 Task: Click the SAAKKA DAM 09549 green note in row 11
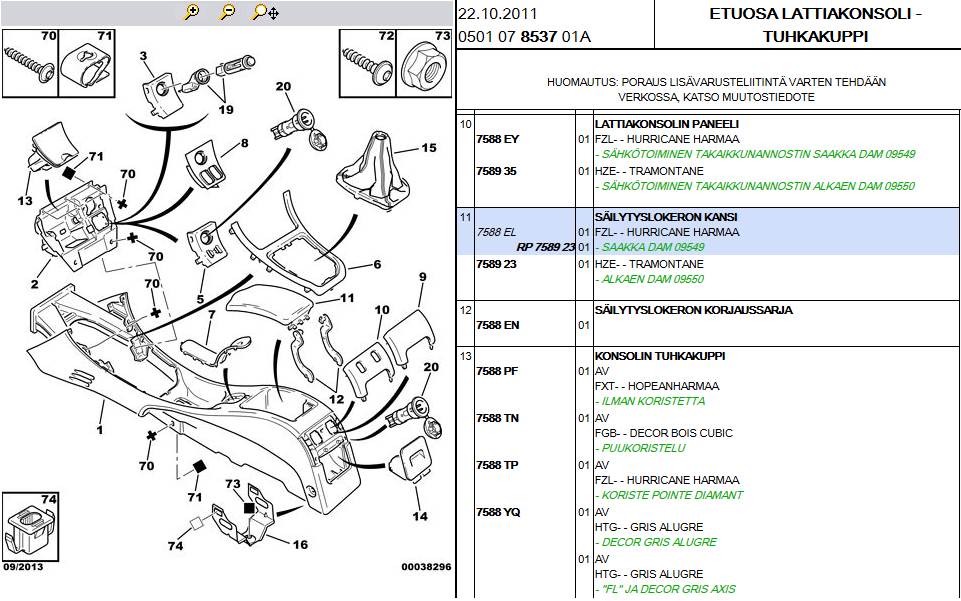click(650, 247)
